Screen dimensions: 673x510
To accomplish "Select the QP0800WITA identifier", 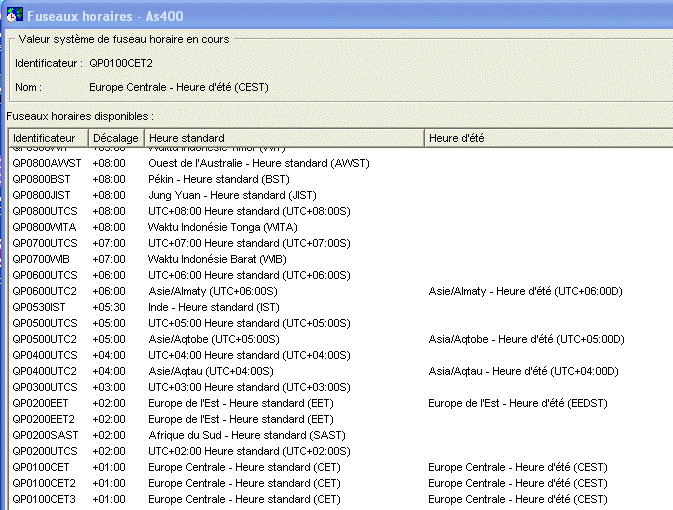I will (x=44, y=227).
